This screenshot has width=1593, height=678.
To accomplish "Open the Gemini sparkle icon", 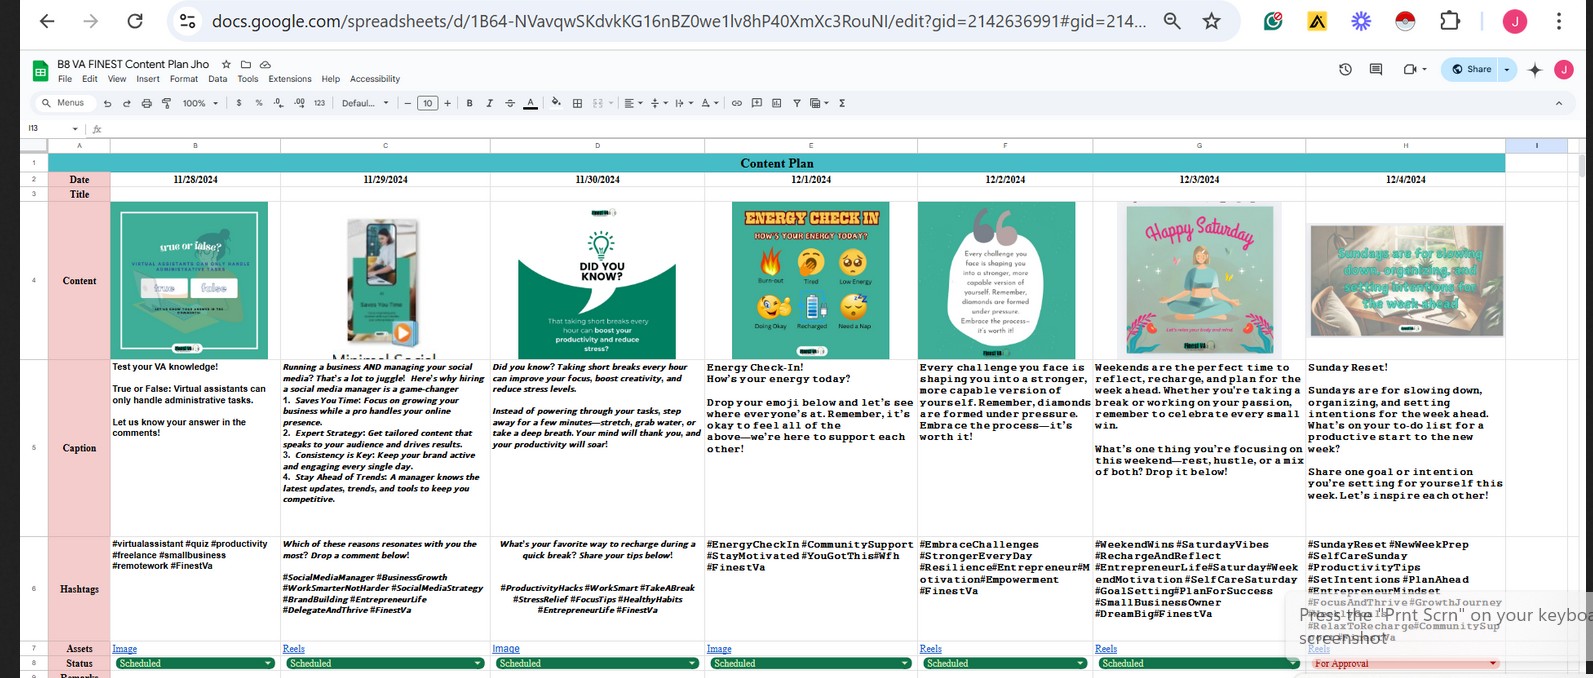I will click(1535, 69).
